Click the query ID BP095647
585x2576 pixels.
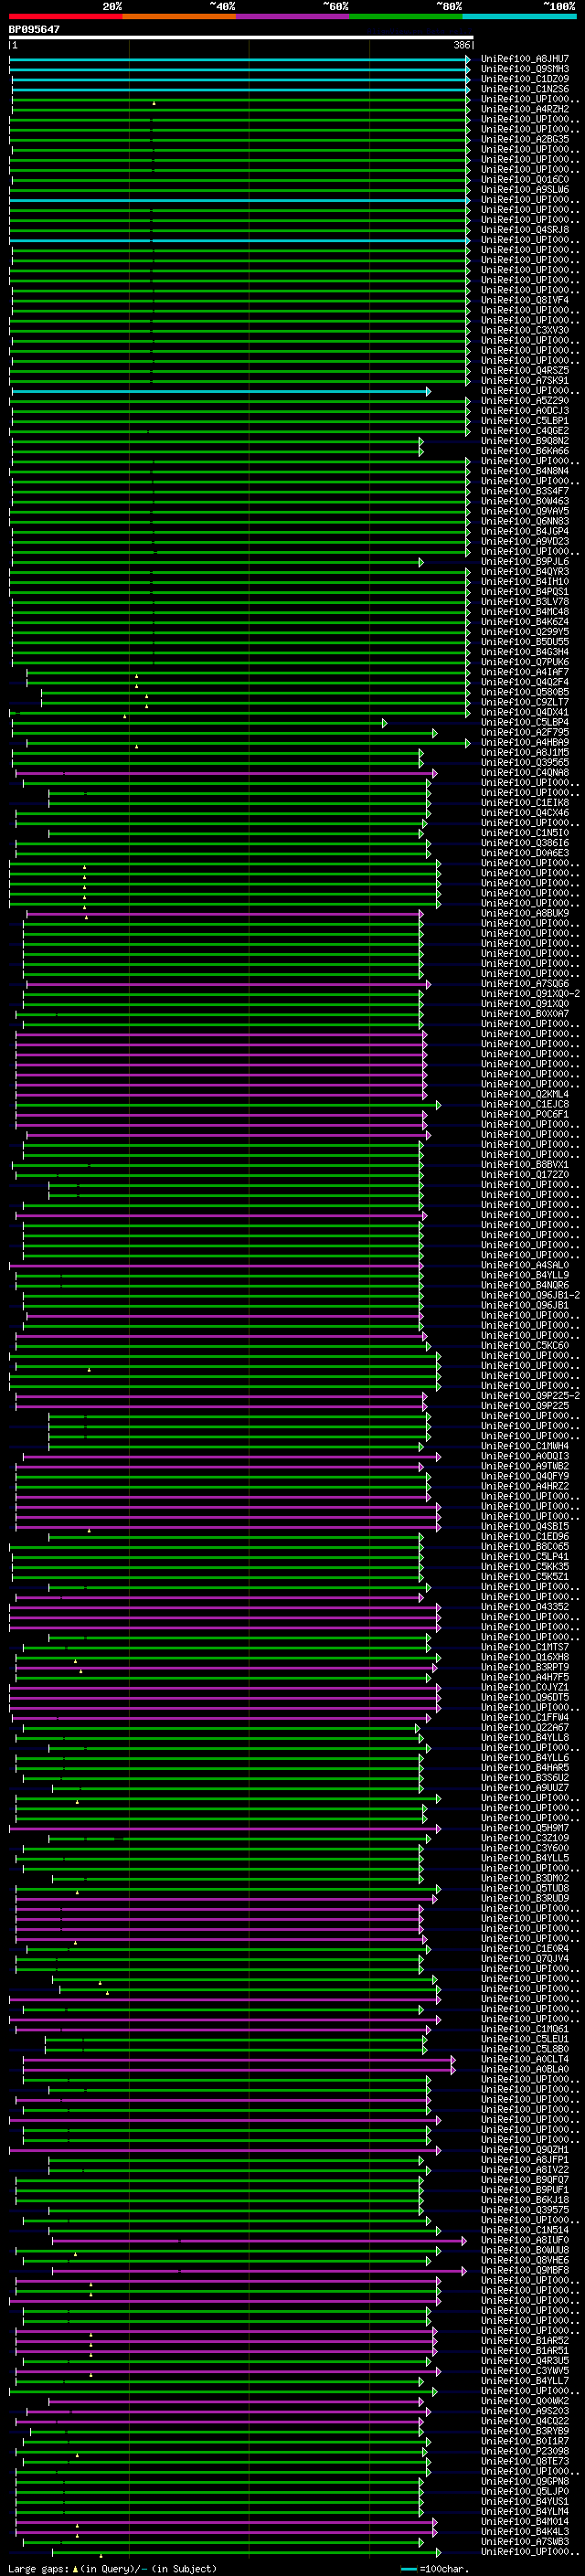tap(34, 30)
